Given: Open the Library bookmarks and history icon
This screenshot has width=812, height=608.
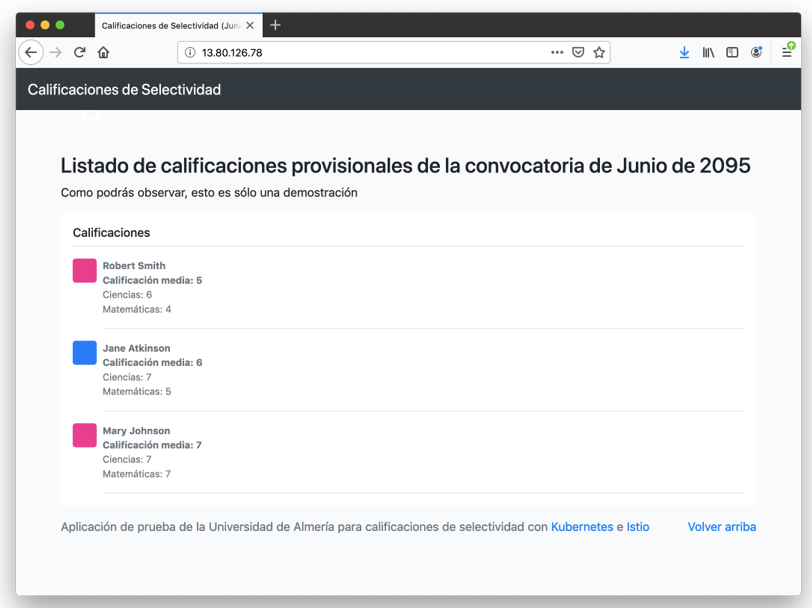Looking at the screenshot, I should coord(708,52).
